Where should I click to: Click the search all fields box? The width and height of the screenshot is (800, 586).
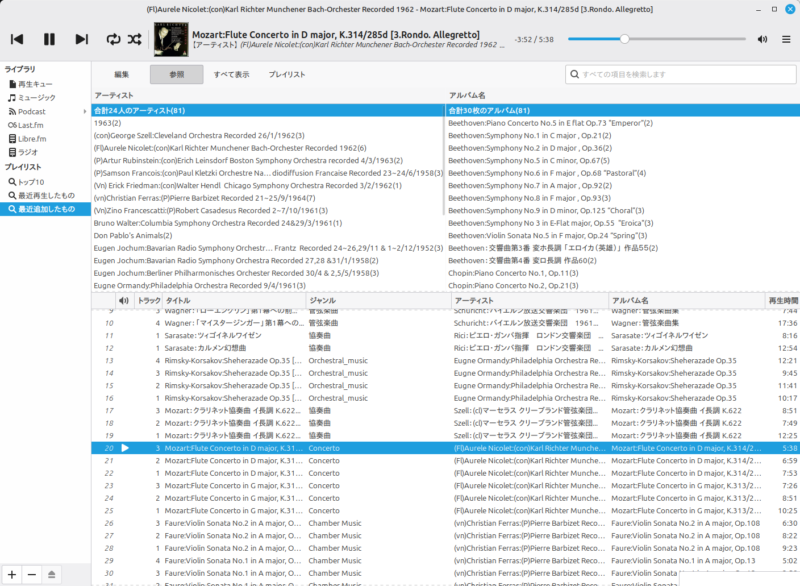[x=678, y=75]
